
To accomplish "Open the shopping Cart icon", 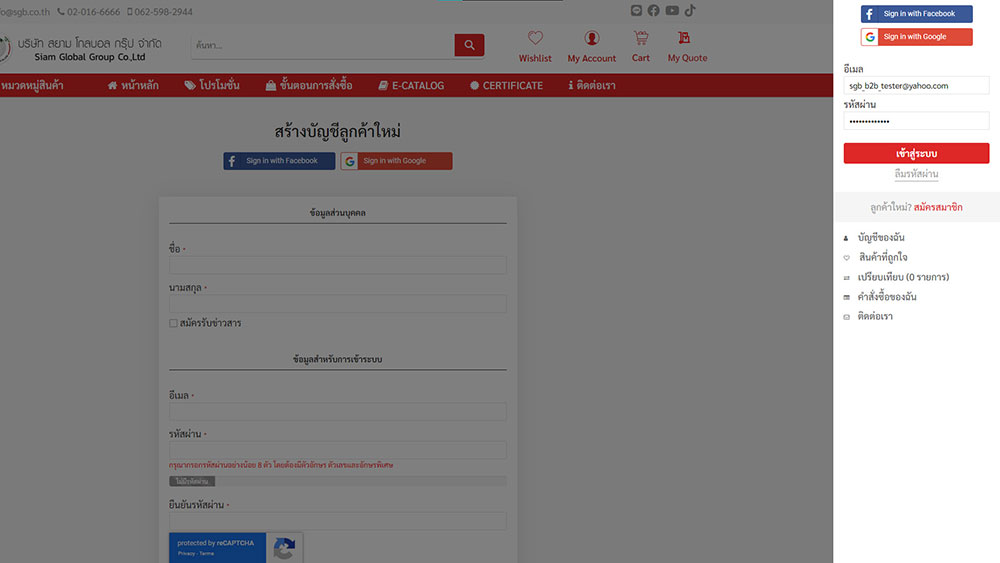I will tap(641, 38).
